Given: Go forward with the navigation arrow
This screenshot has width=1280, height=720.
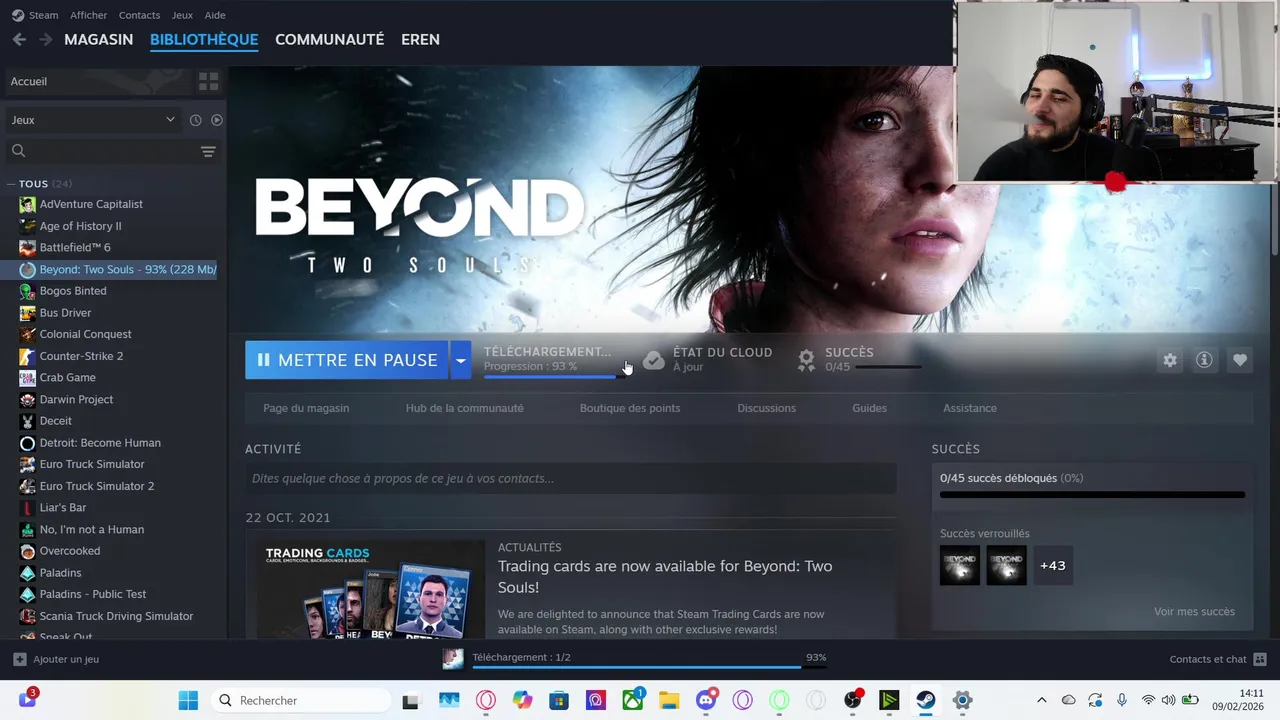Looking at the screenshot, I should [45, 39].
